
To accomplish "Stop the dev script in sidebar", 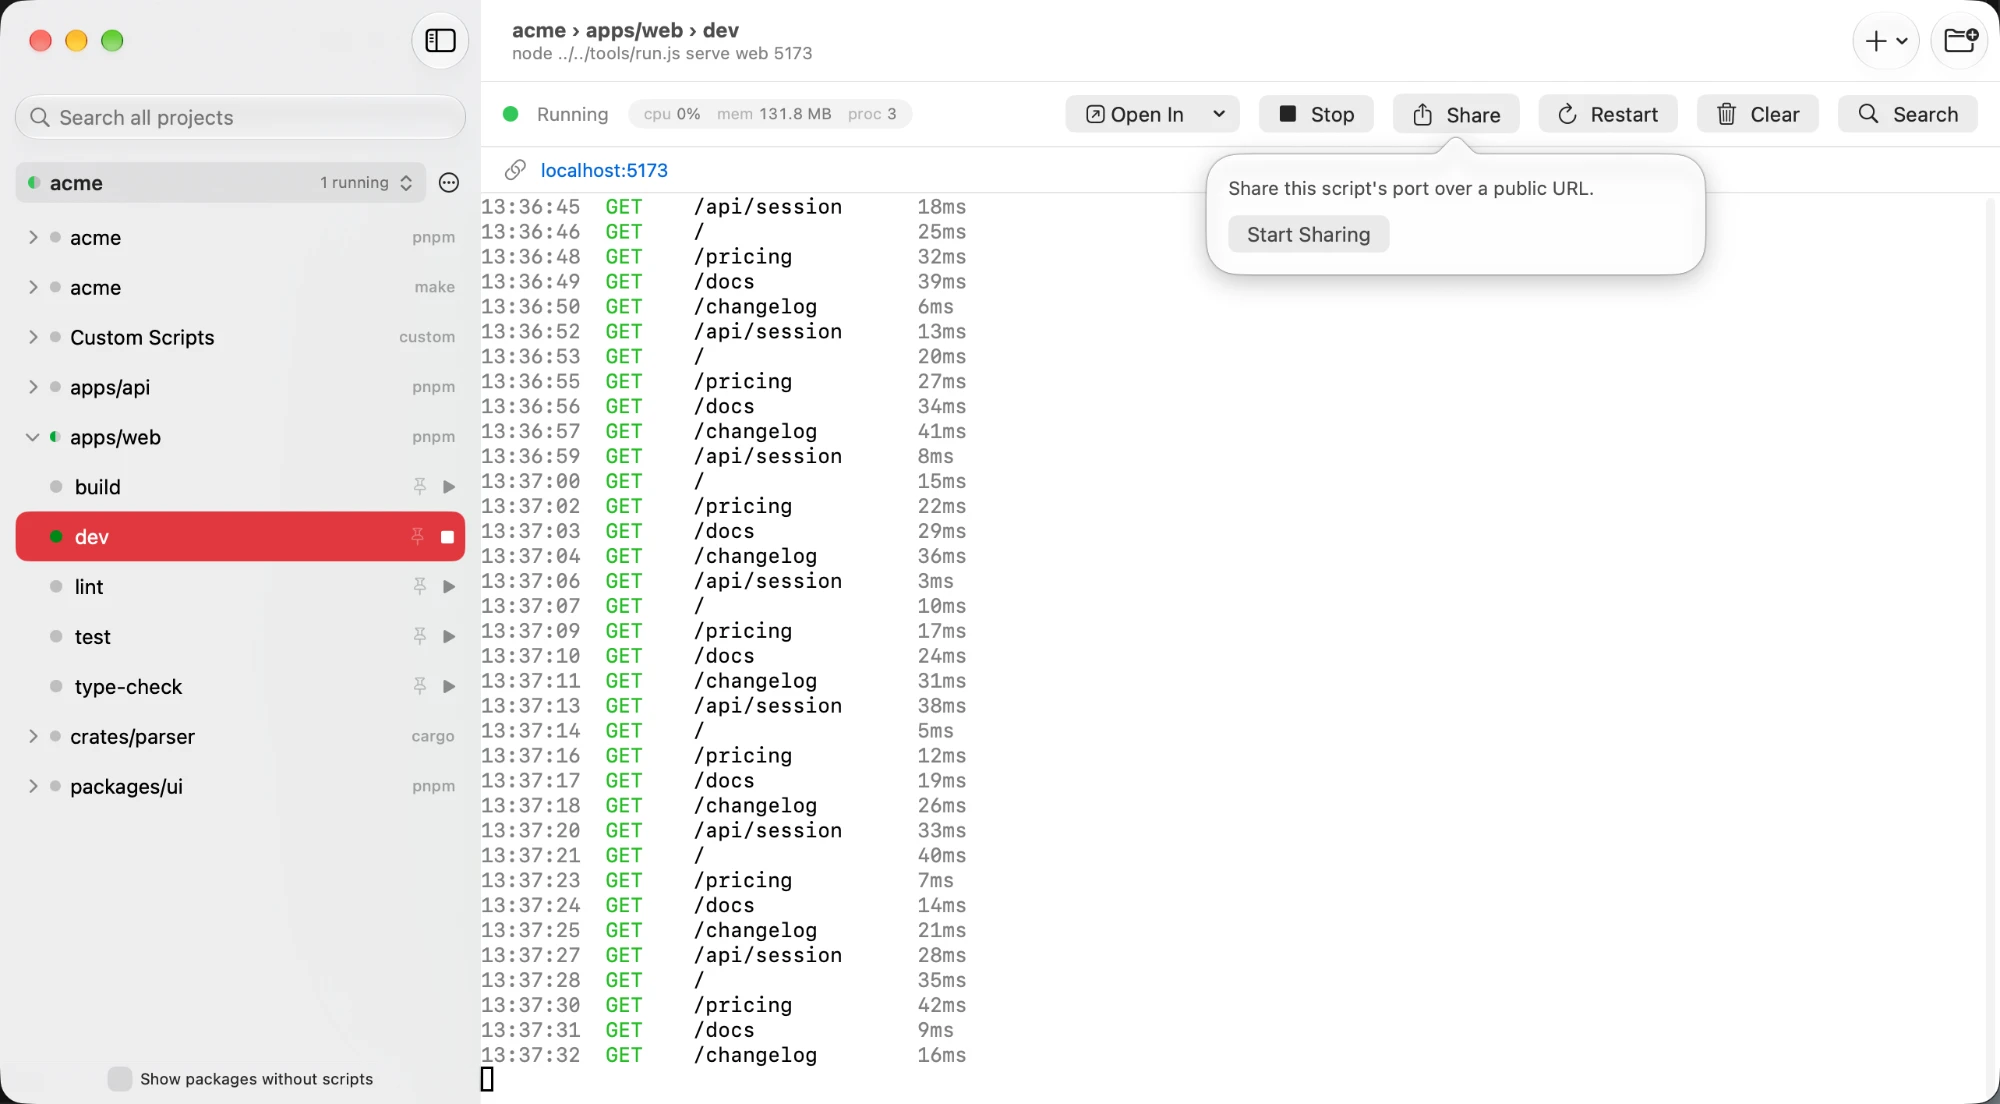I will pyautogui.click(x=447, y=537).
